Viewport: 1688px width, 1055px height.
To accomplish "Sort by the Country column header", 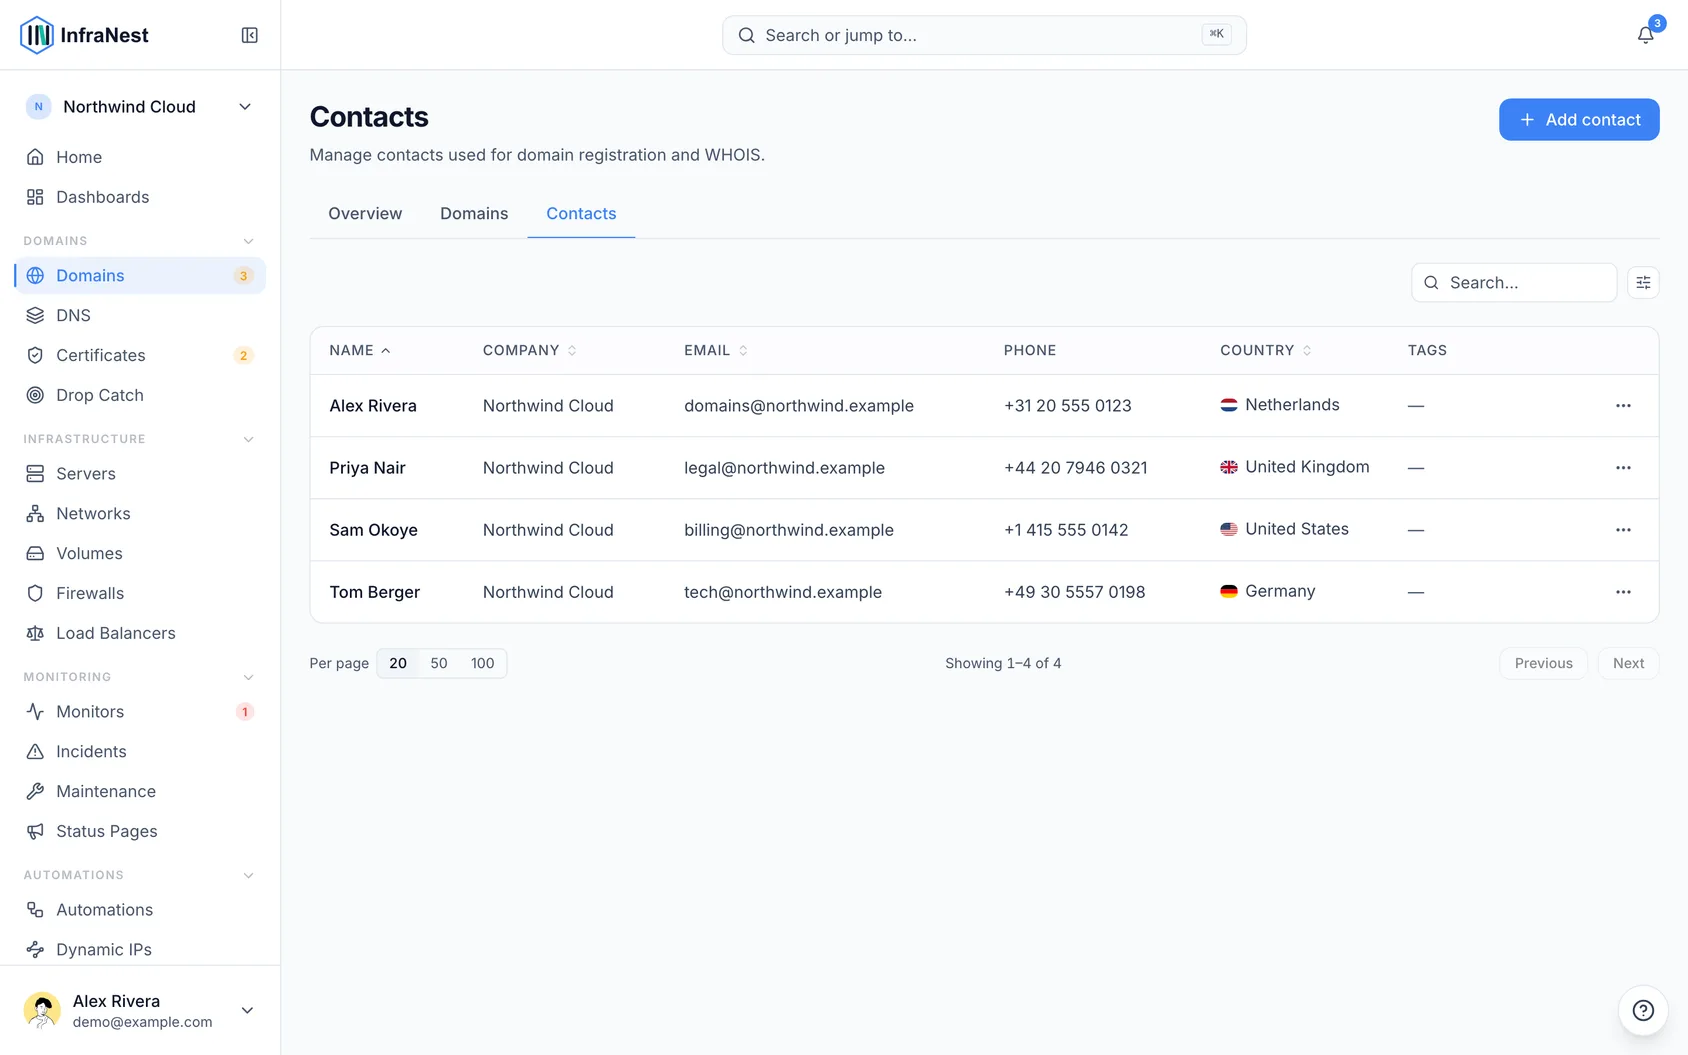I will coord(1266,350).
